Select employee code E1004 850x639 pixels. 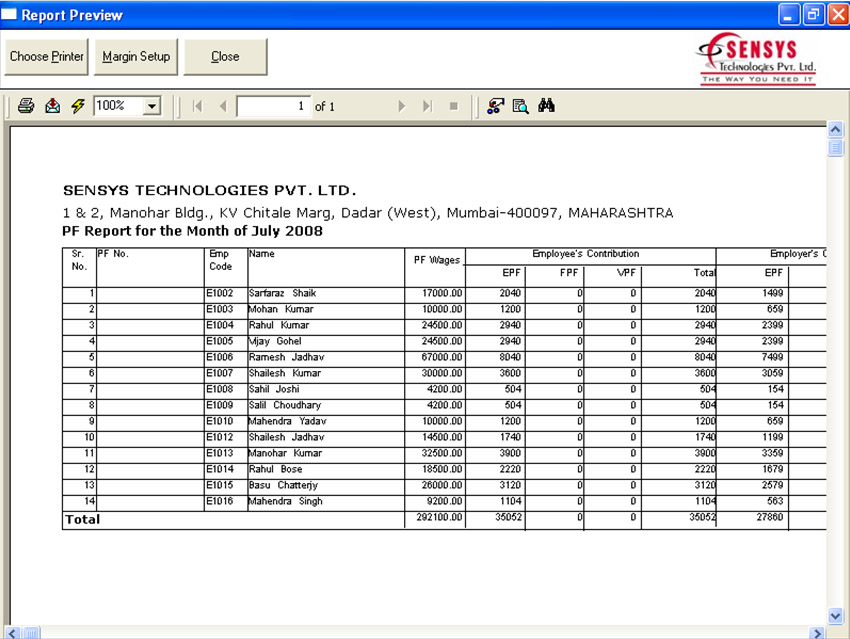pyautogui.click(x=220, y=325)
